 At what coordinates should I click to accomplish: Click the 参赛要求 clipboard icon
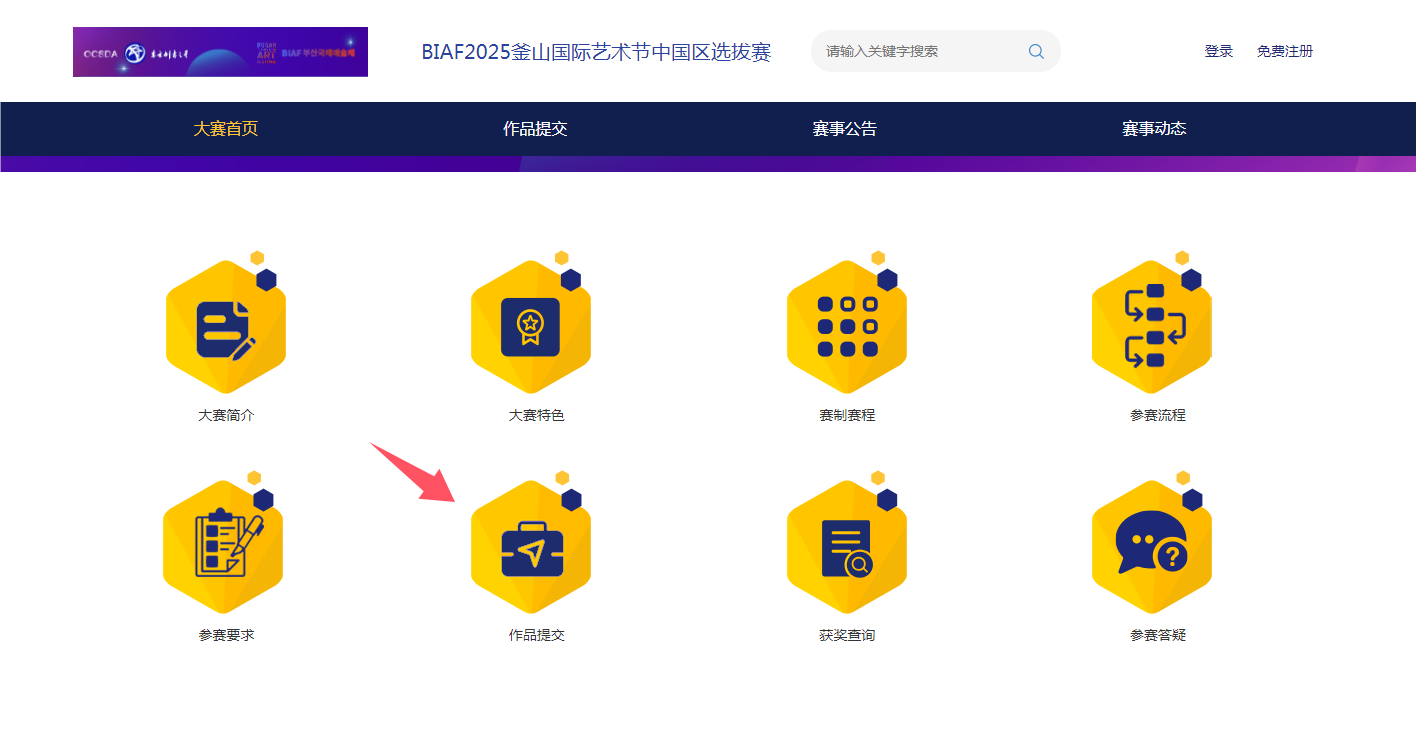pos(223,545)
